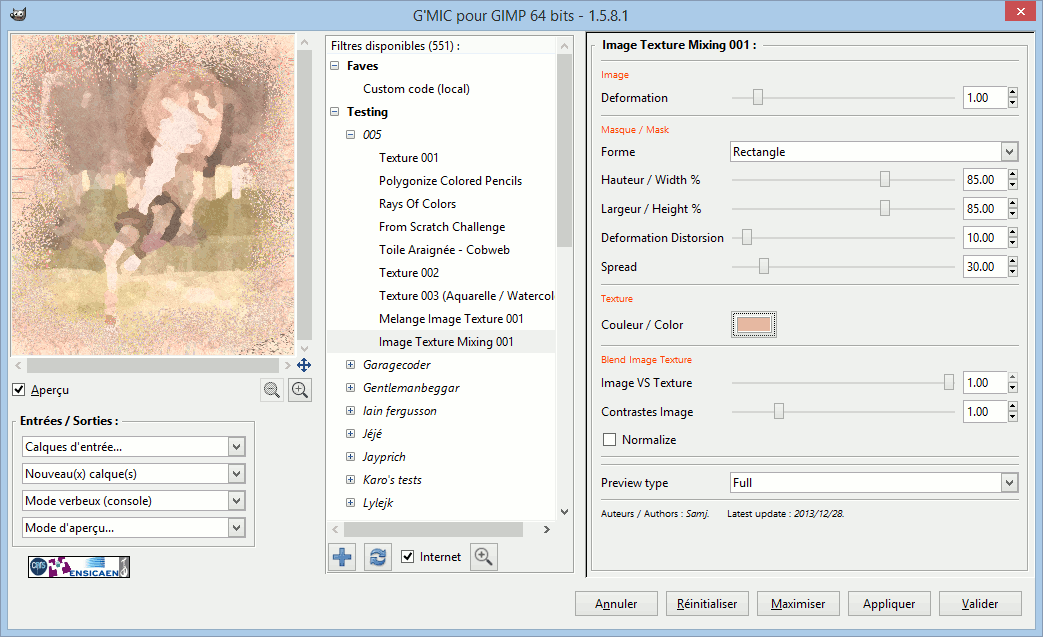Image resolution: width=1043 pixels, height=637 pixels.
Task: Select the Texture 002 filter
Action: [x=408, y=273]
